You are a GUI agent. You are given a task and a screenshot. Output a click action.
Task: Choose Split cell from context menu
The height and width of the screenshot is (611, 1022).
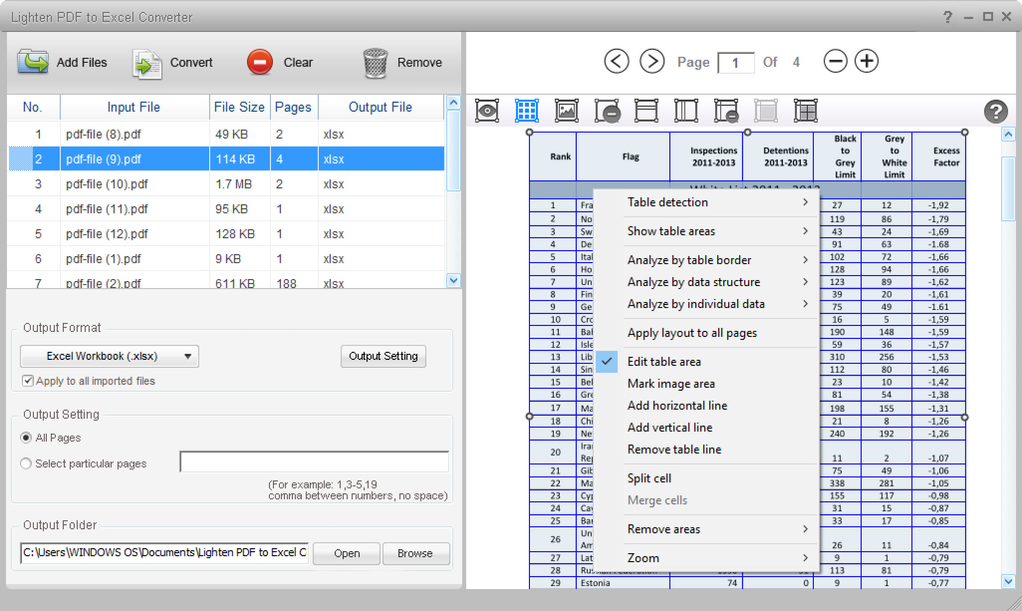(707, 478)
